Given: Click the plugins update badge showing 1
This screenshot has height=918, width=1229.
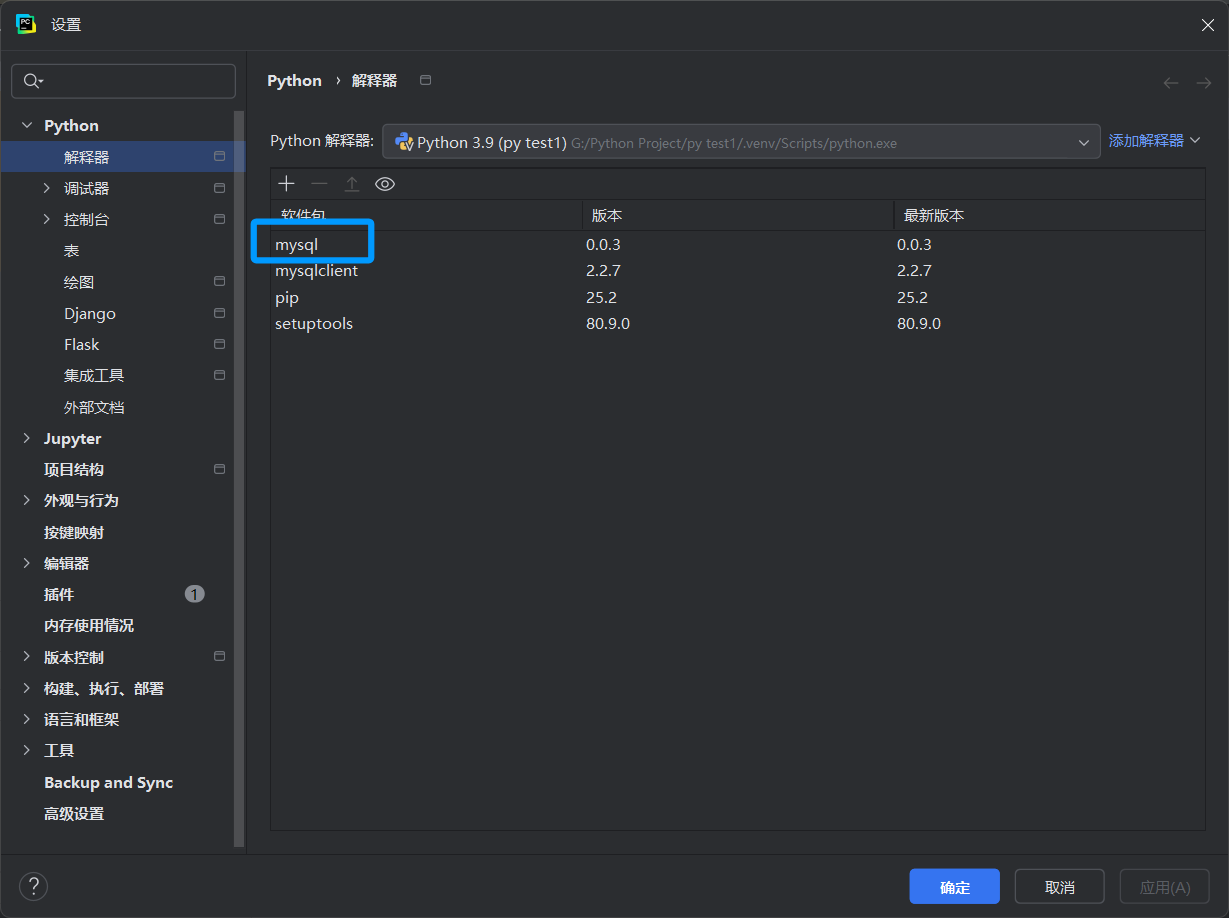Looking at the screenshot, I should [194, 594].
